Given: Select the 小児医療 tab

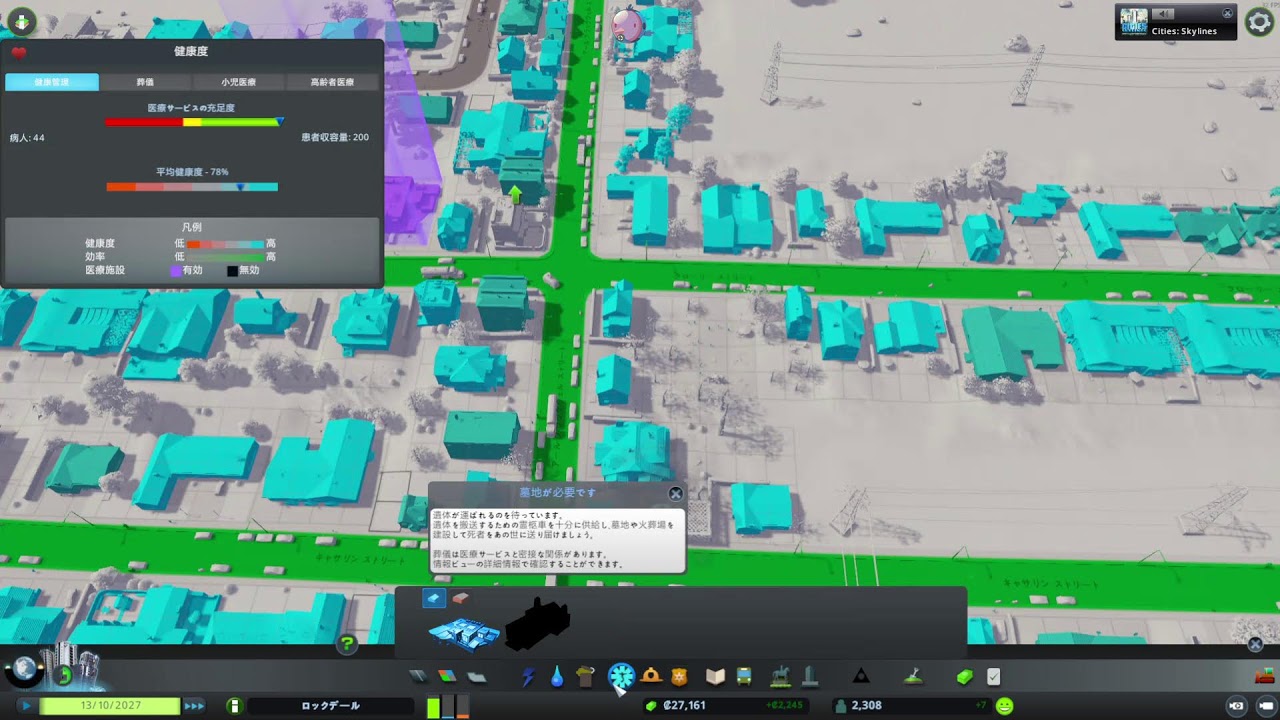Looking at the screenshot, I should (x=238, y=82).
